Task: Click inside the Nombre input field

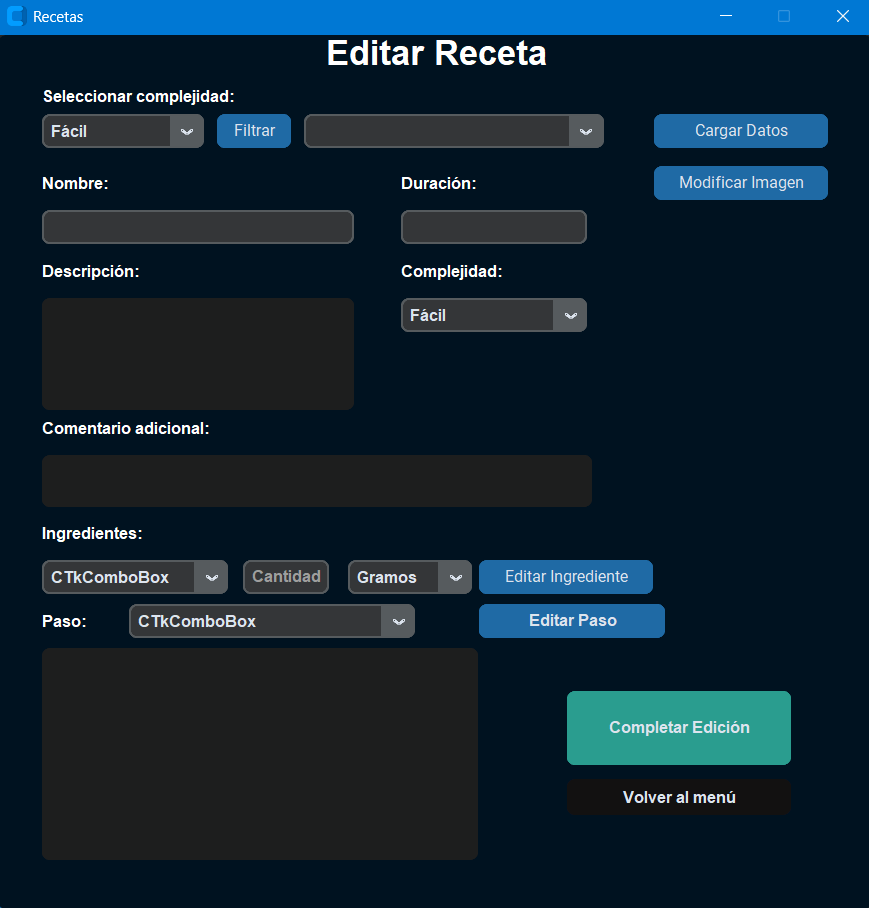Action: click(x=197, y=227)
